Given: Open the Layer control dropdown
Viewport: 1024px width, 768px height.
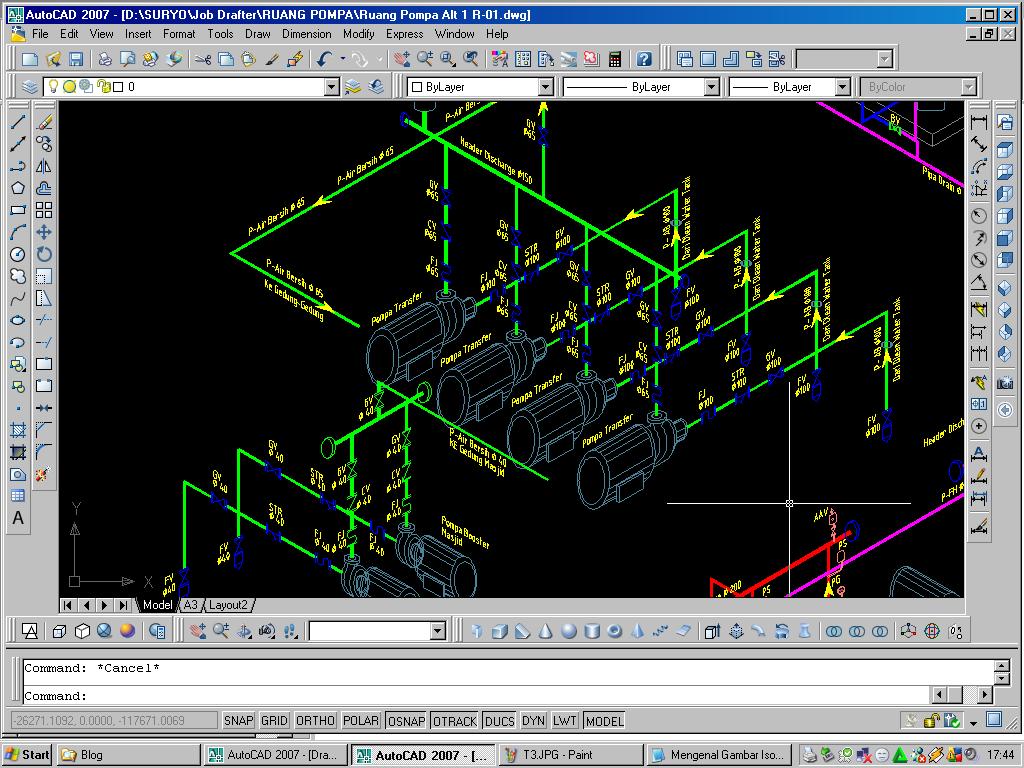Looking at the screenshot, I should (330, 86).
